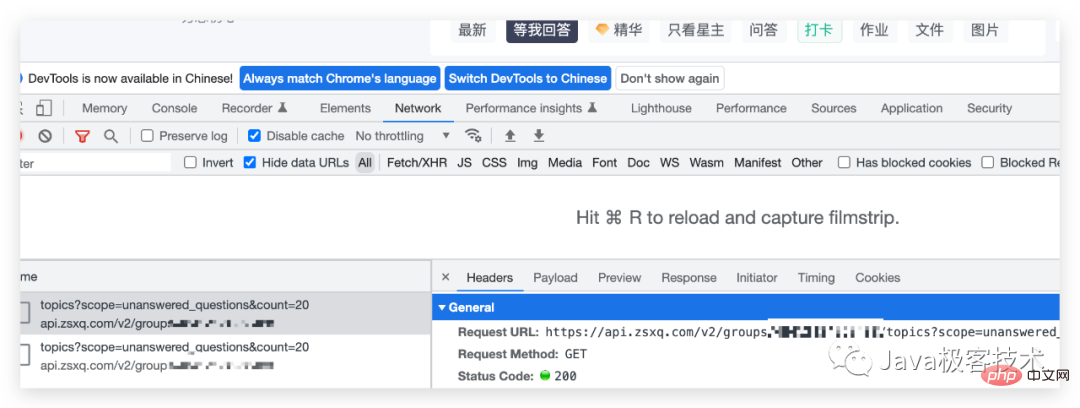This screenshot has height=408, width=1080.
Task: Click the Don't show again button
Action: tap(669, 78)
